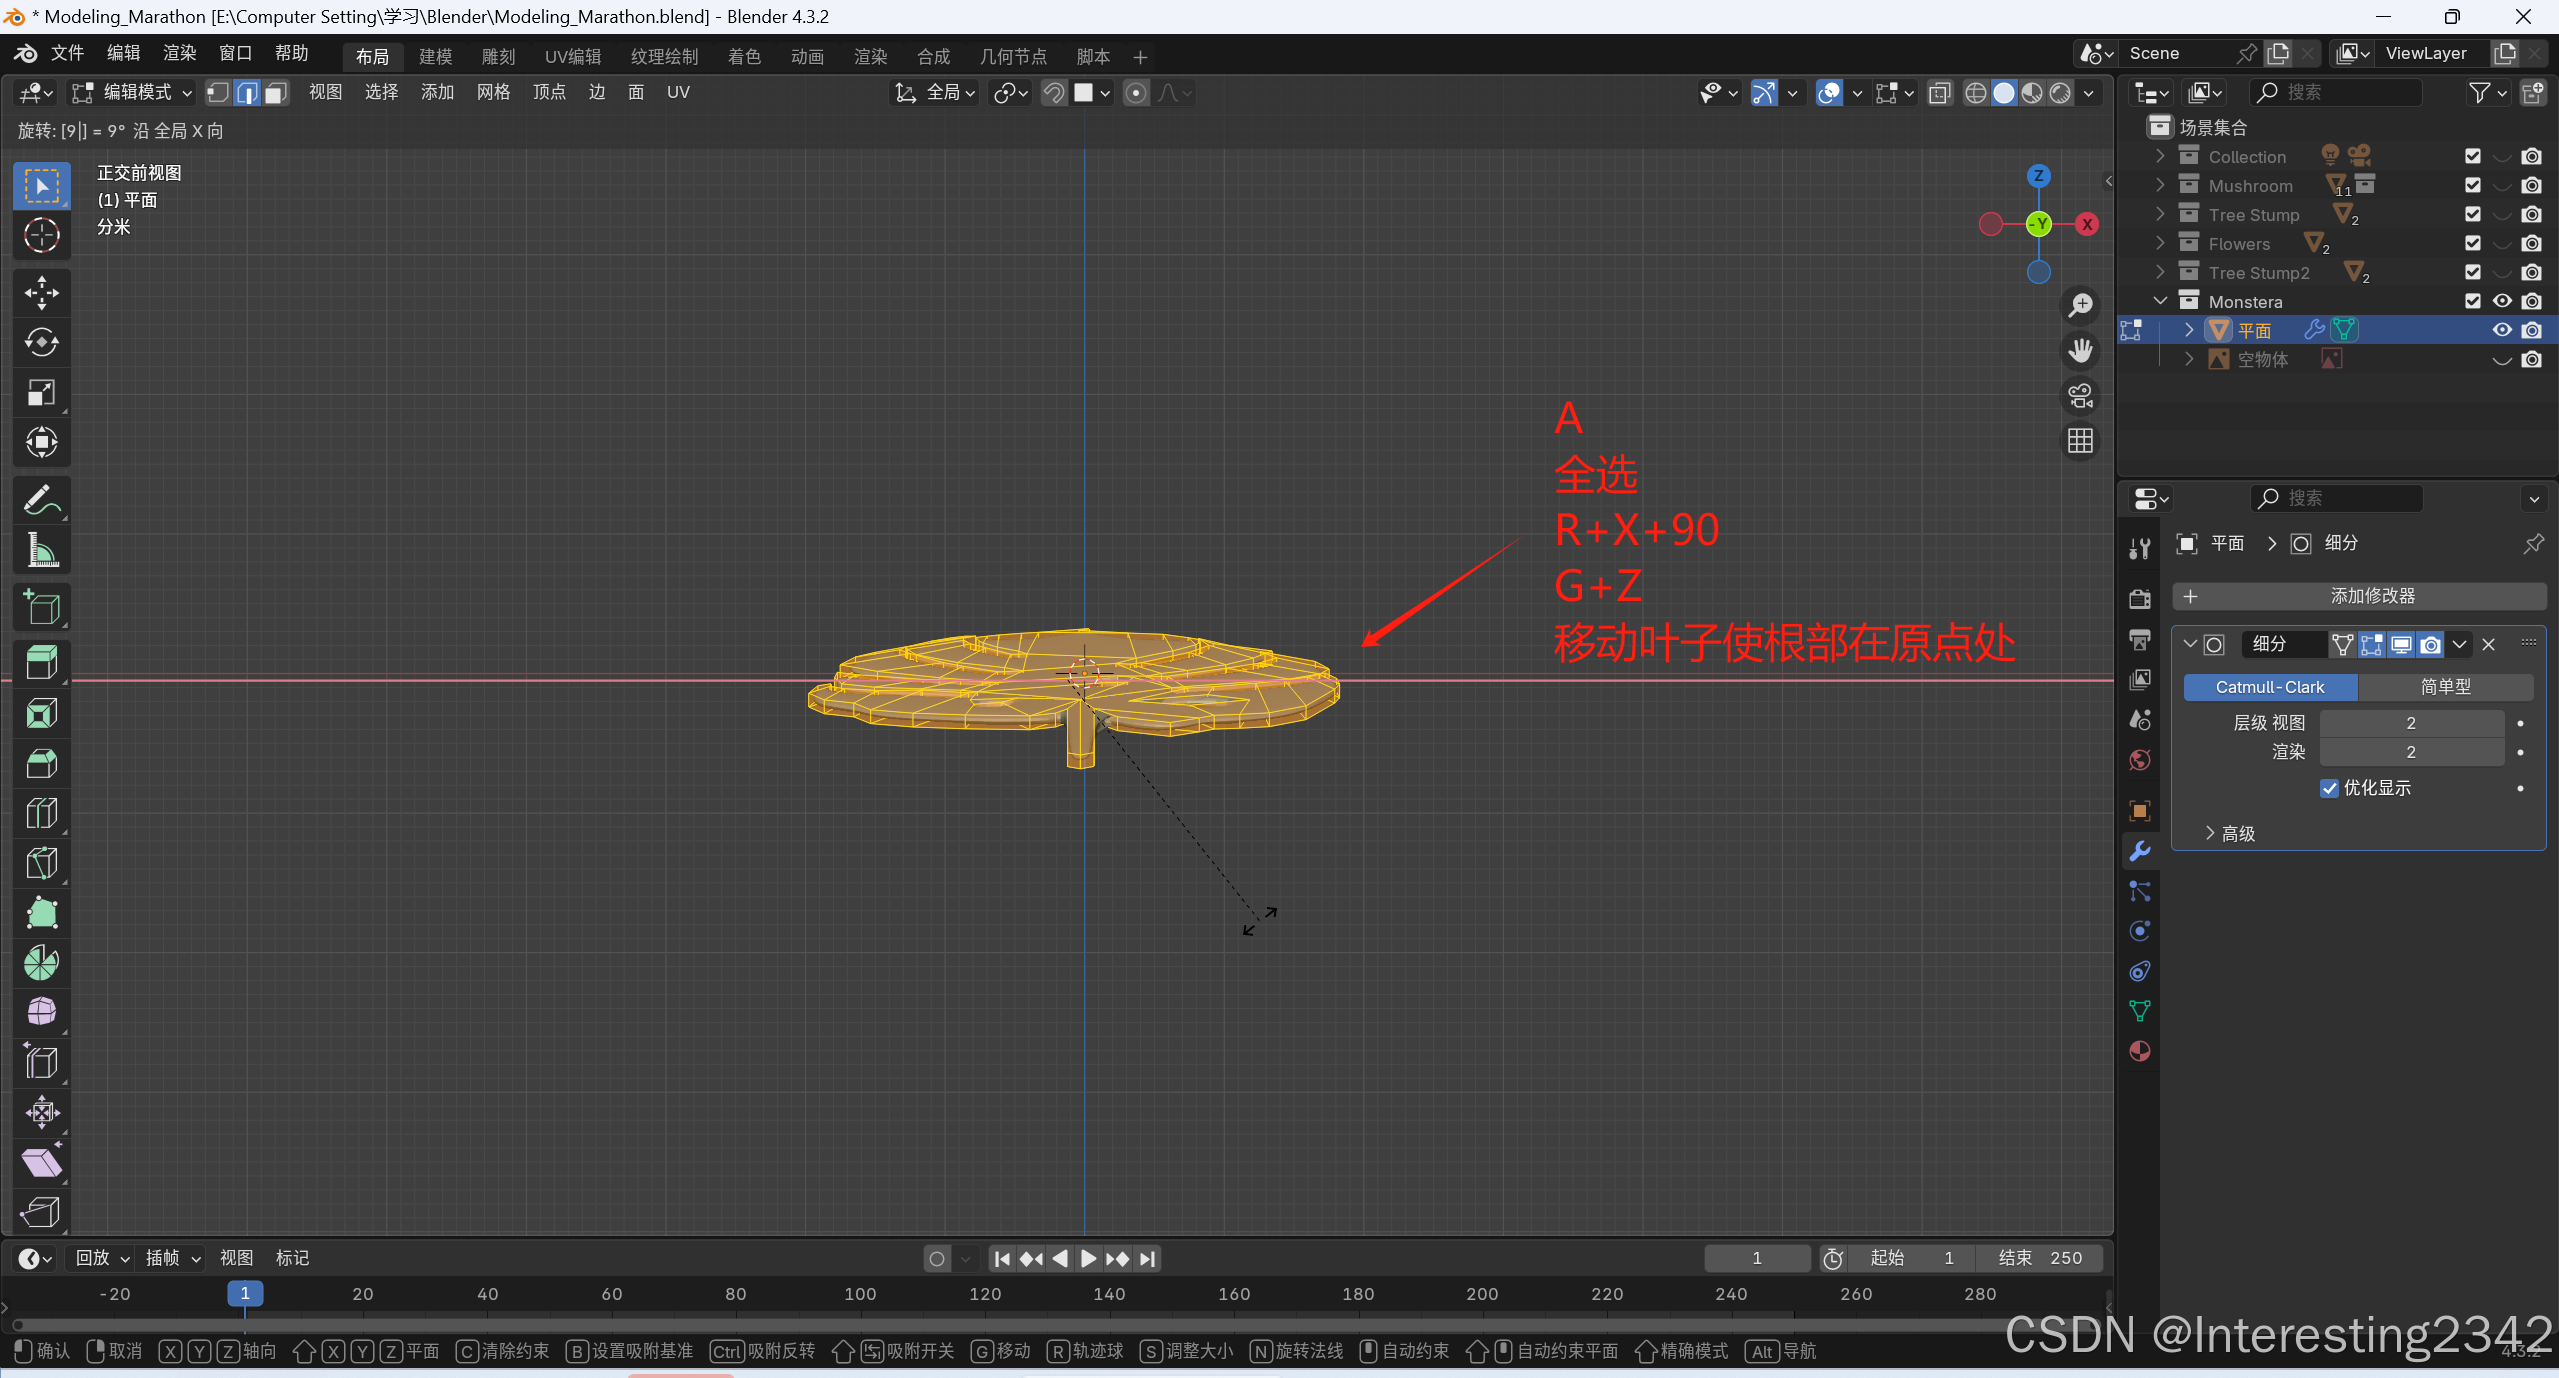Click the pan view hand icon
The image size is (2559, 1378).
point(2080,350)
